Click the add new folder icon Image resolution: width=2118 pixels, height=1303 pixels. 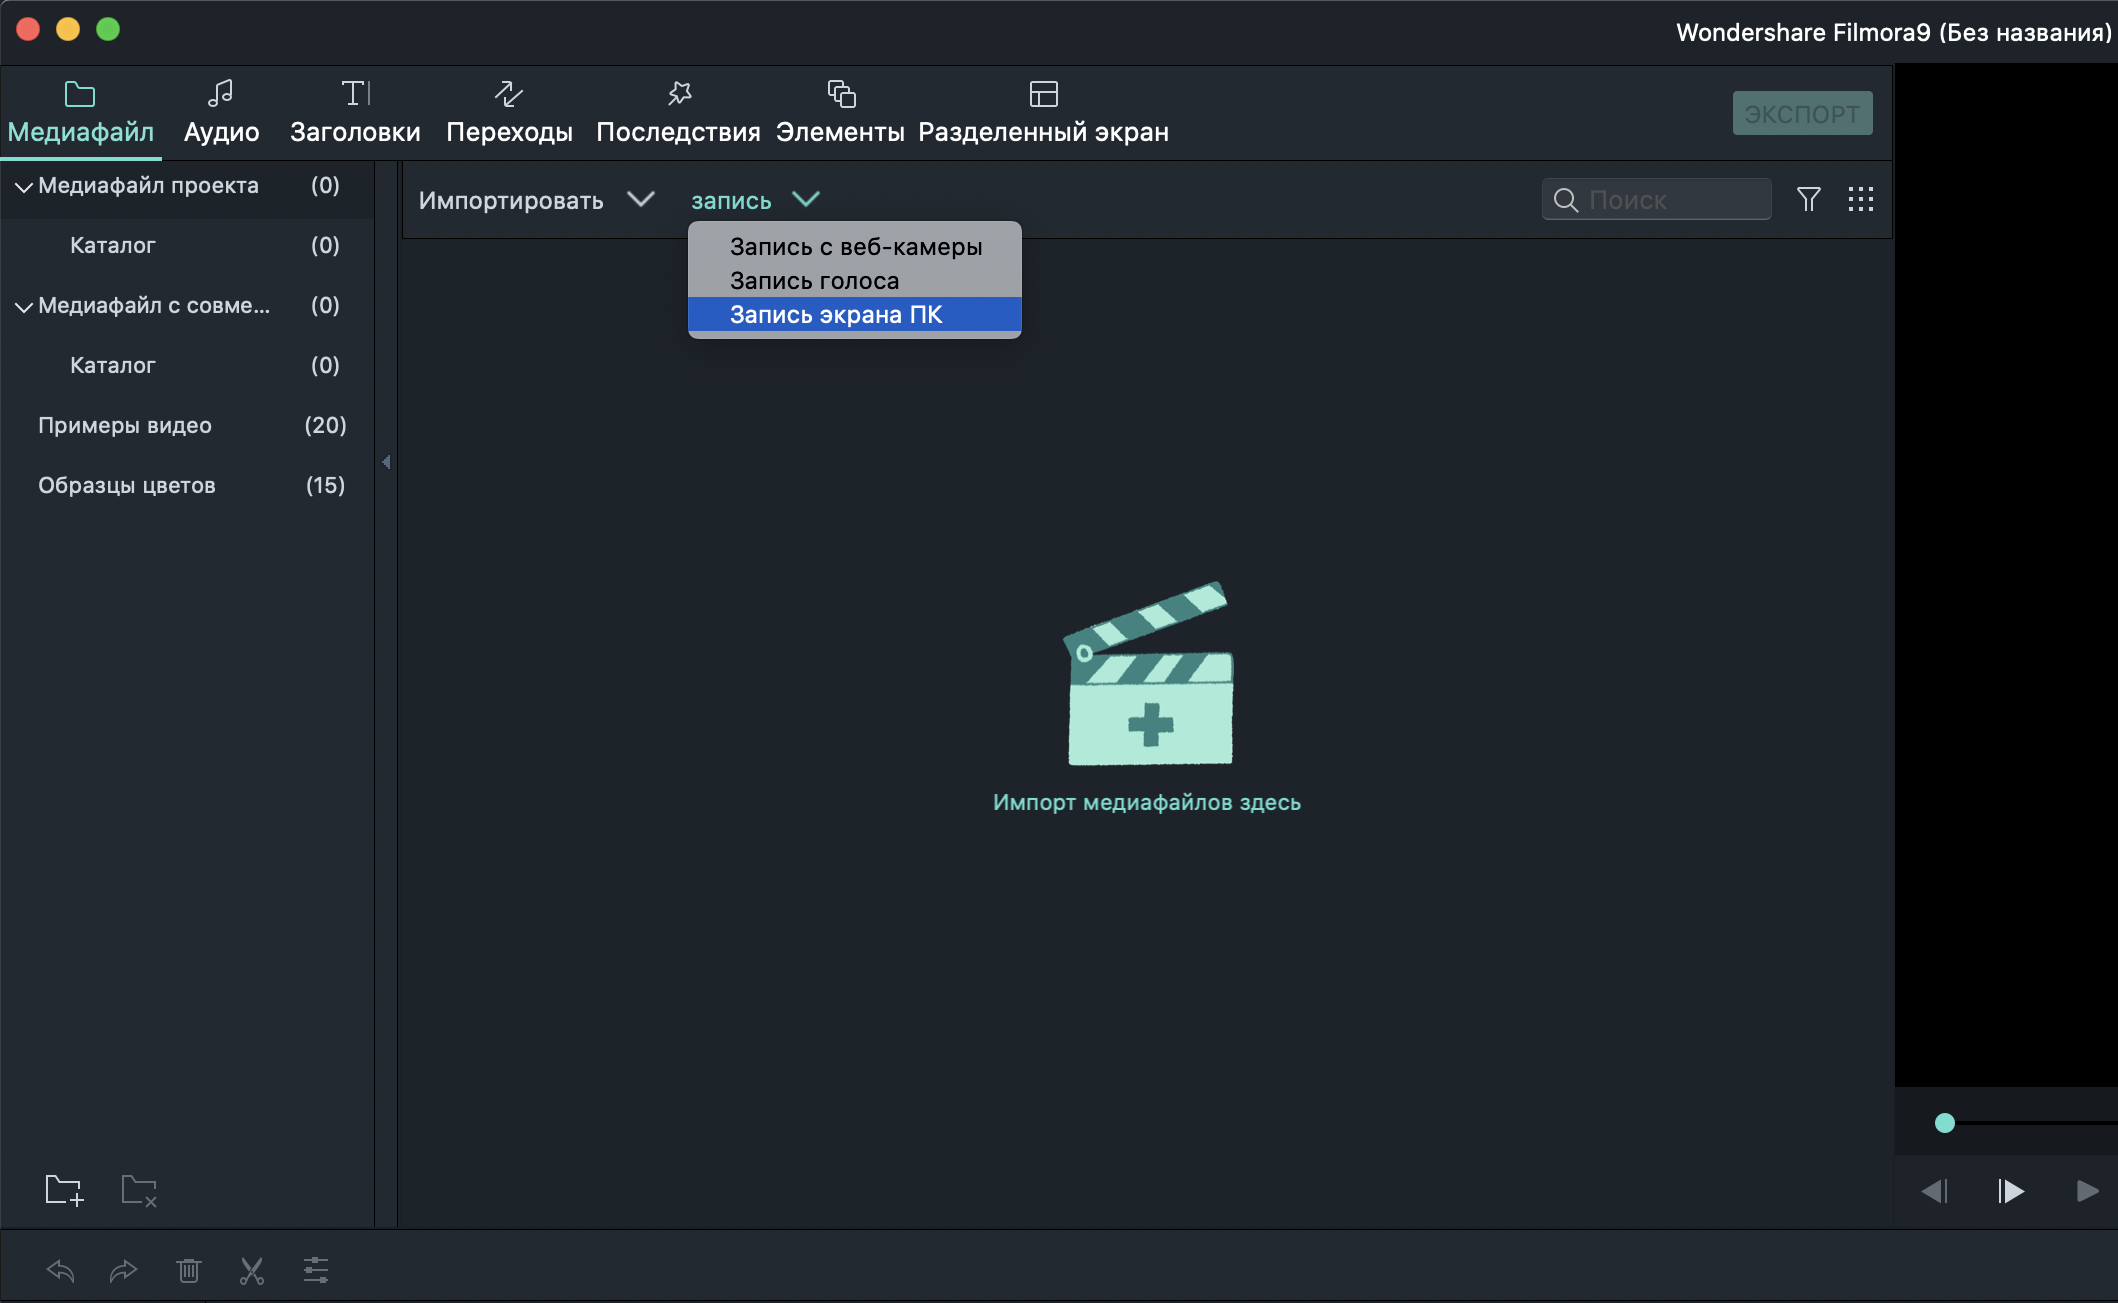(x=64, y=1190)
